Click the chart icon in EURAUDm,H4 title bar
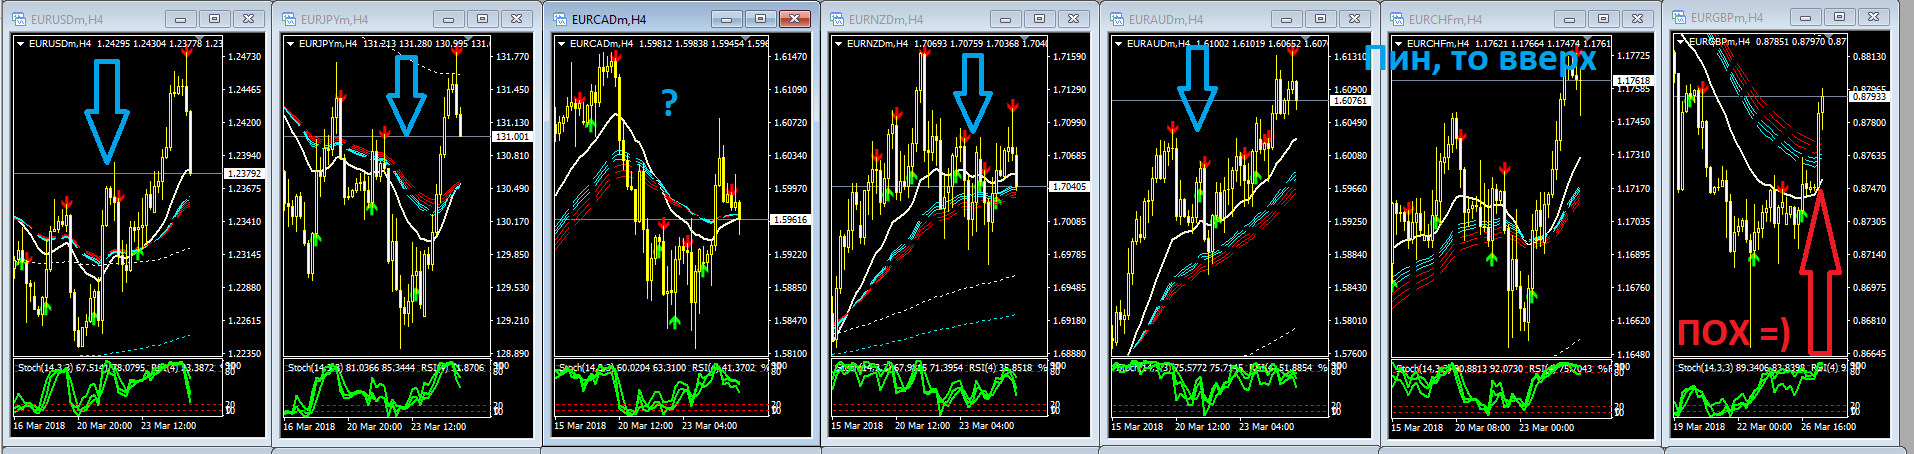Viewport: 1914px width, 454px height. pos(1117,19)
